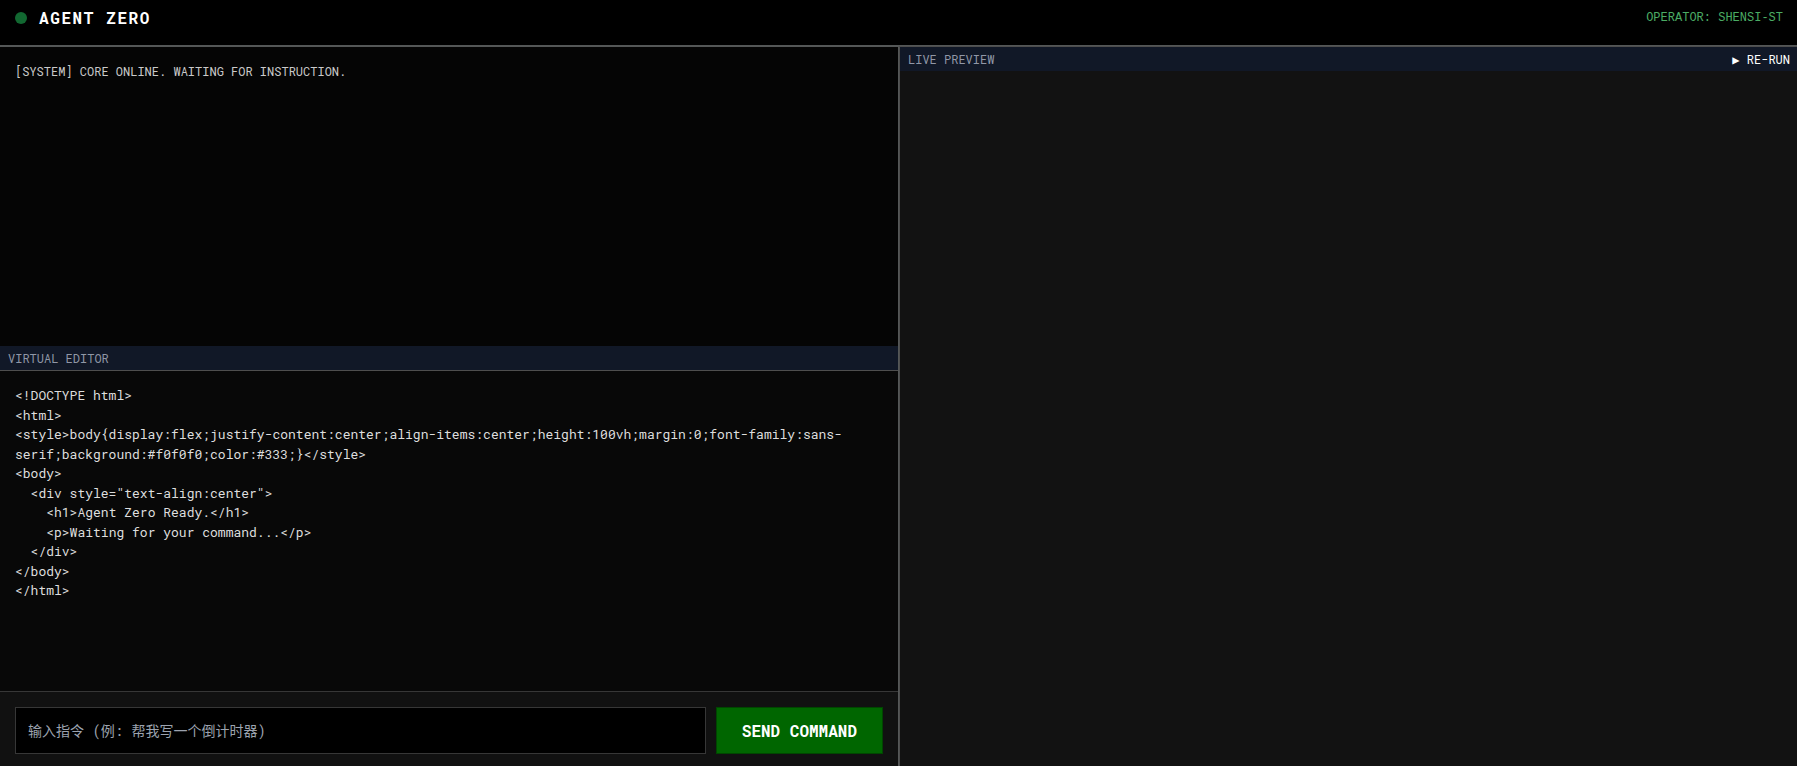Select the VIRTUAL EDITOR panel header
The width and height of the screenshot is (1797, 766).
[x=59, y=359]
